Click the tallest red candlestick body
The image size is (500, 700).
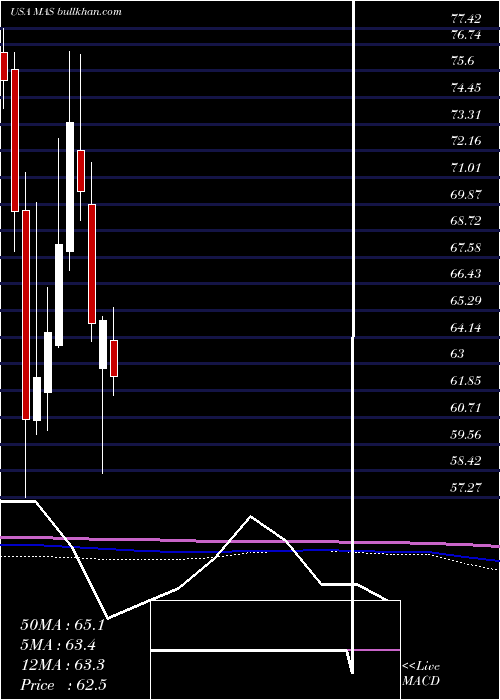[26, 315]
